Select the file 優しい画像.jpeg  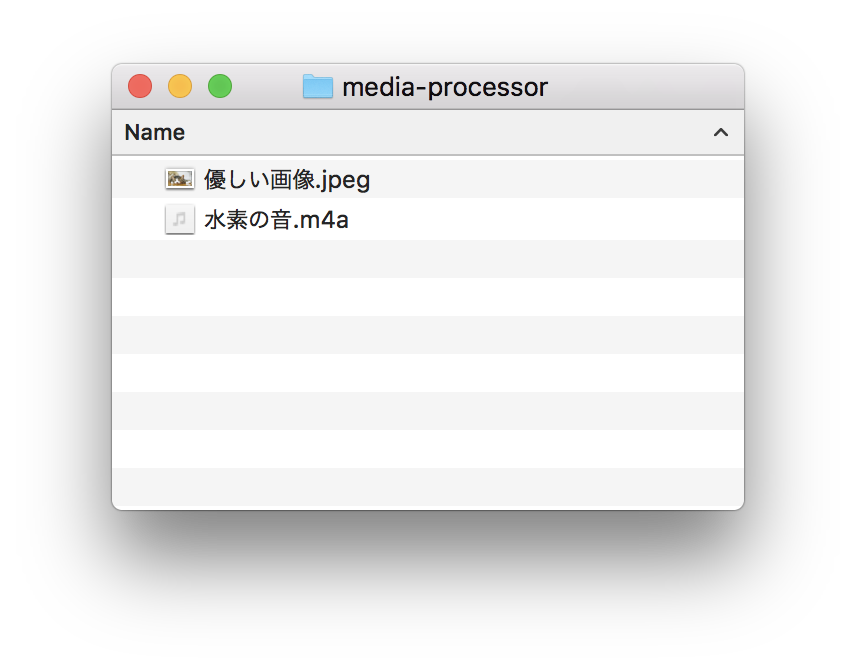point(287,180)
